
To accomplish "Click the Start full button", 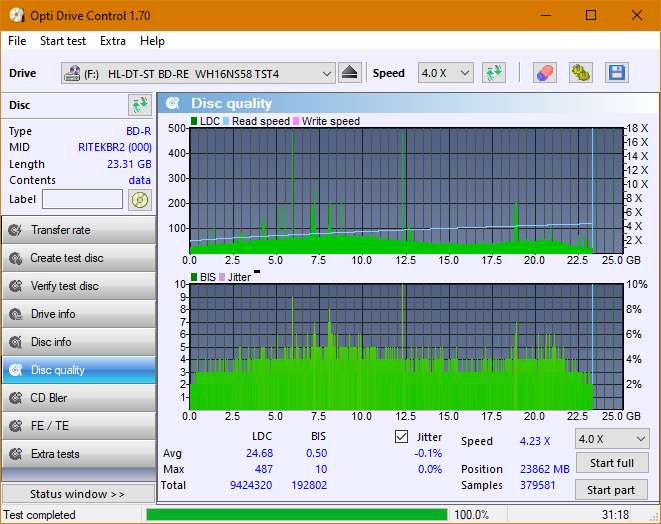I will click(x=611, y=463).
